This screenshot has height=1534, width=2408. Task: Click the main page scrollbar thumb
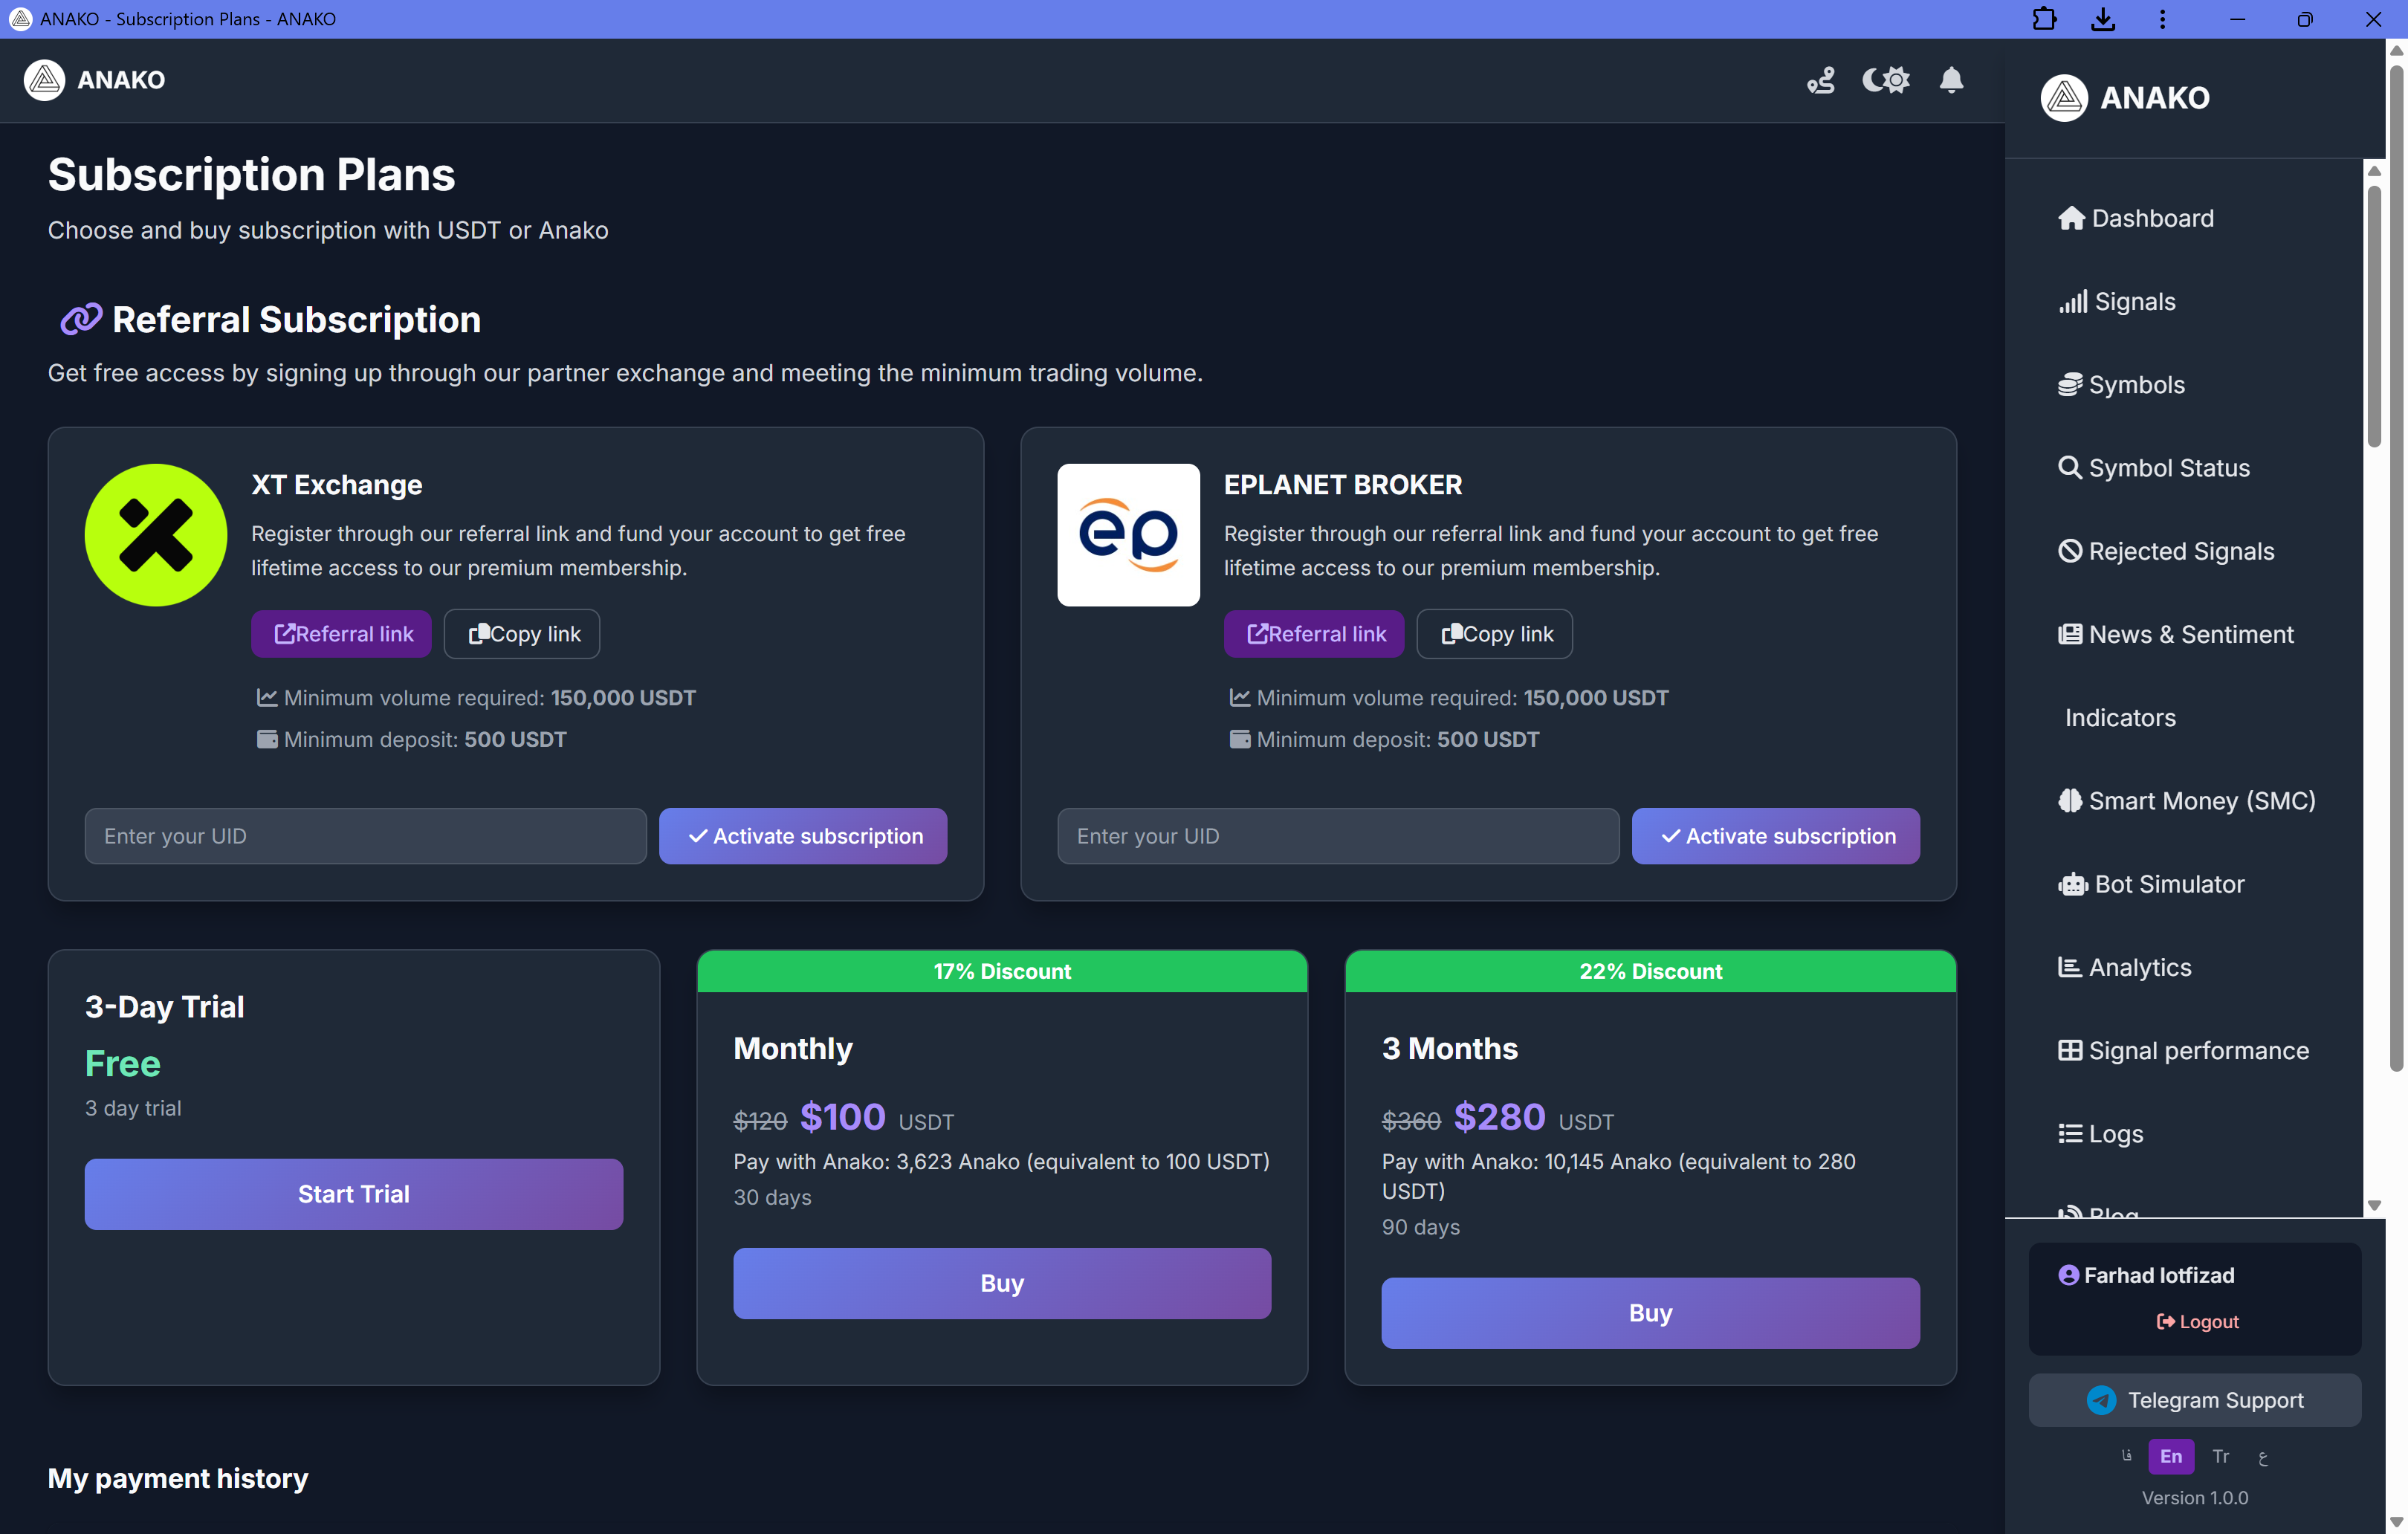(x=2397, y=567)
